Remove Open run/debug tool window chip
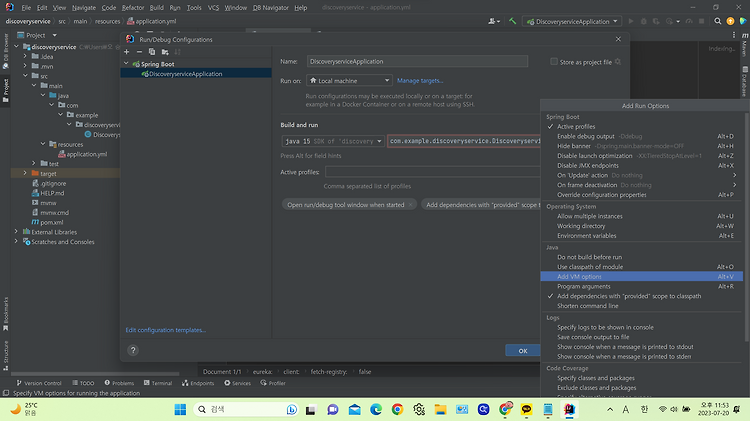 click(x=410, y=205)
